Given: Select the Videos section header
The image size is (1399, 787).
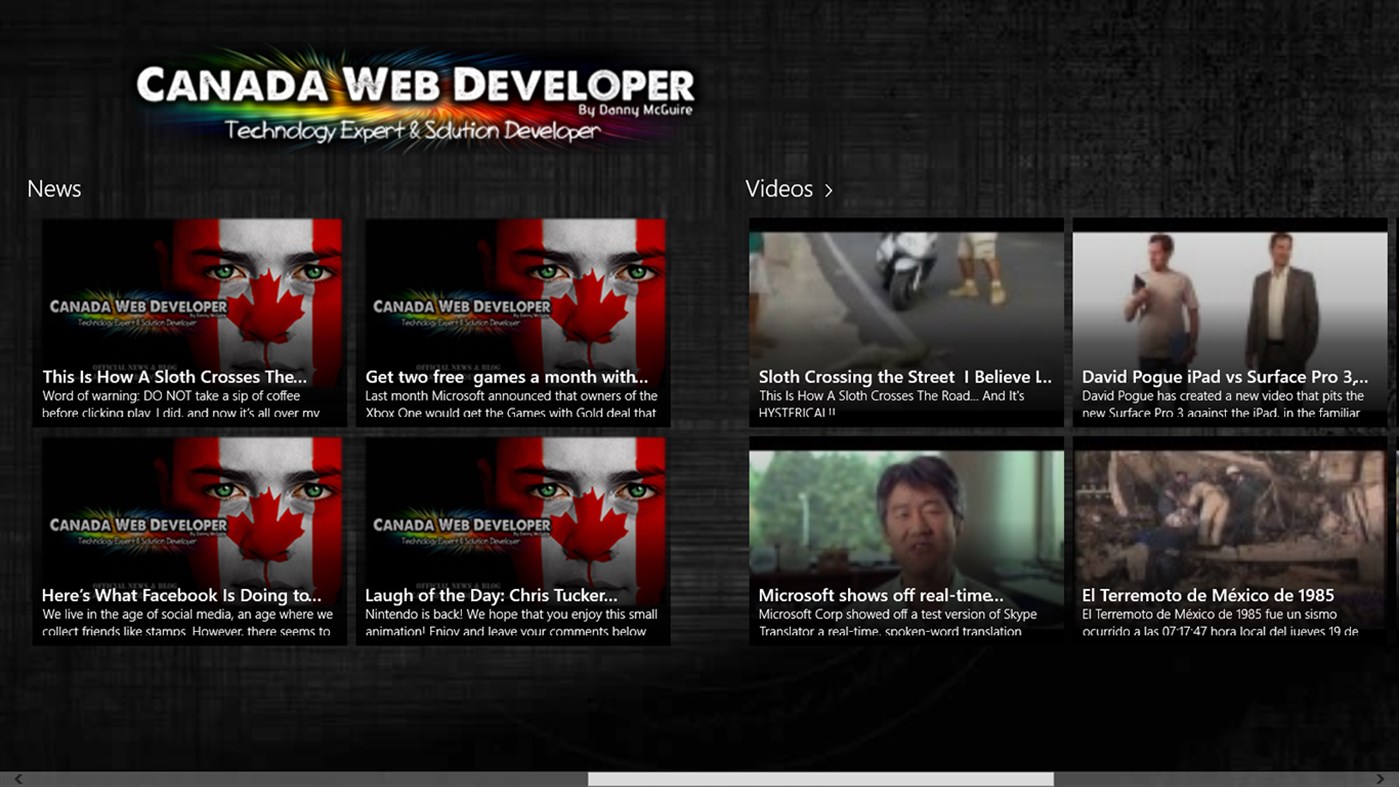Looking at the screenshot, I should 779,189.
